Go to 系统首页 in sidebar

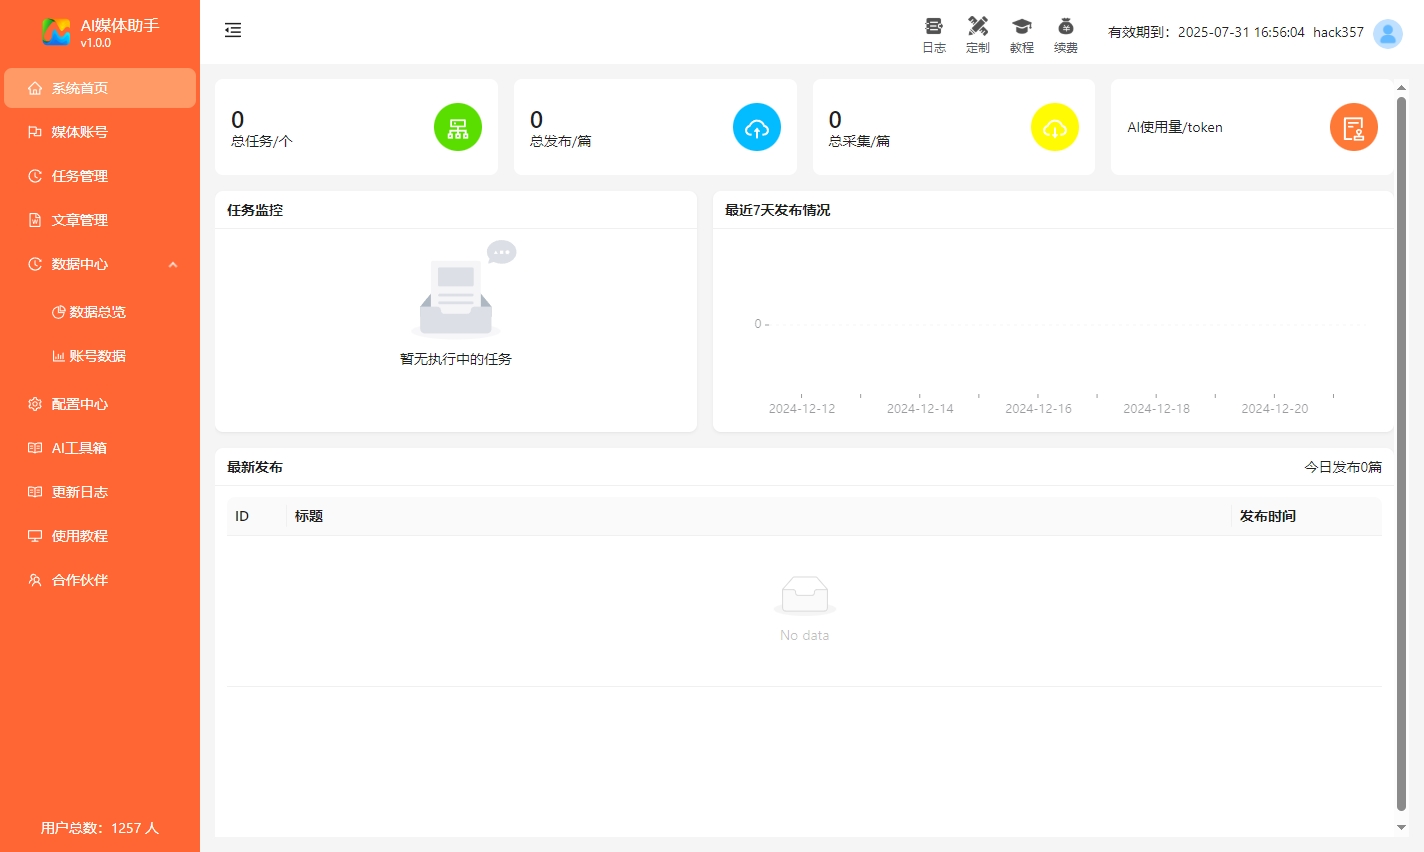coord(100,88)
